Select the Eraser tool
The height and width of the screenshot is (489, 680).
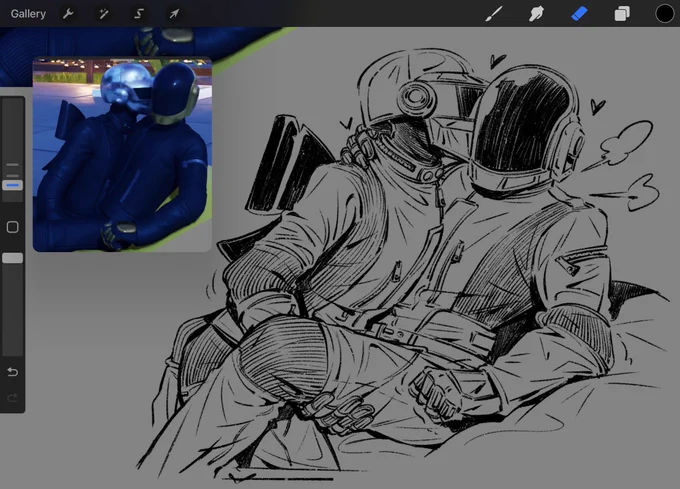click(x=579, y=14)
